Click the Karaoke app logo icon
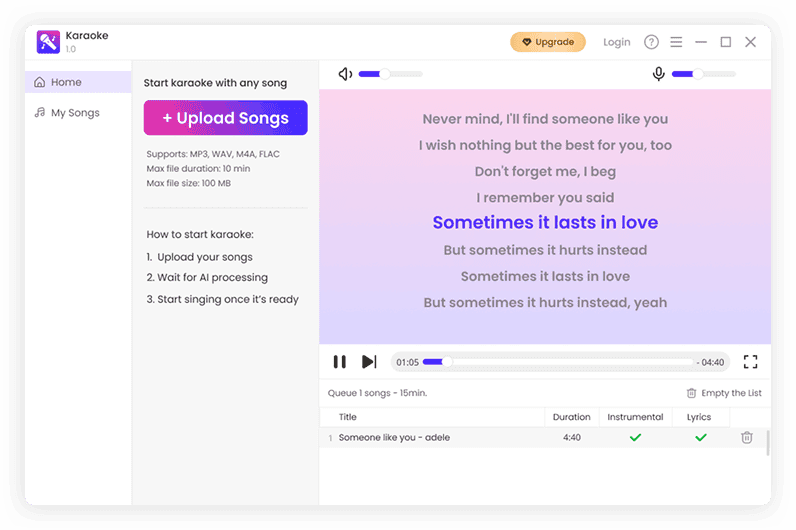The image size is (796, 530). pyautogui.click(x=48, y=42)
